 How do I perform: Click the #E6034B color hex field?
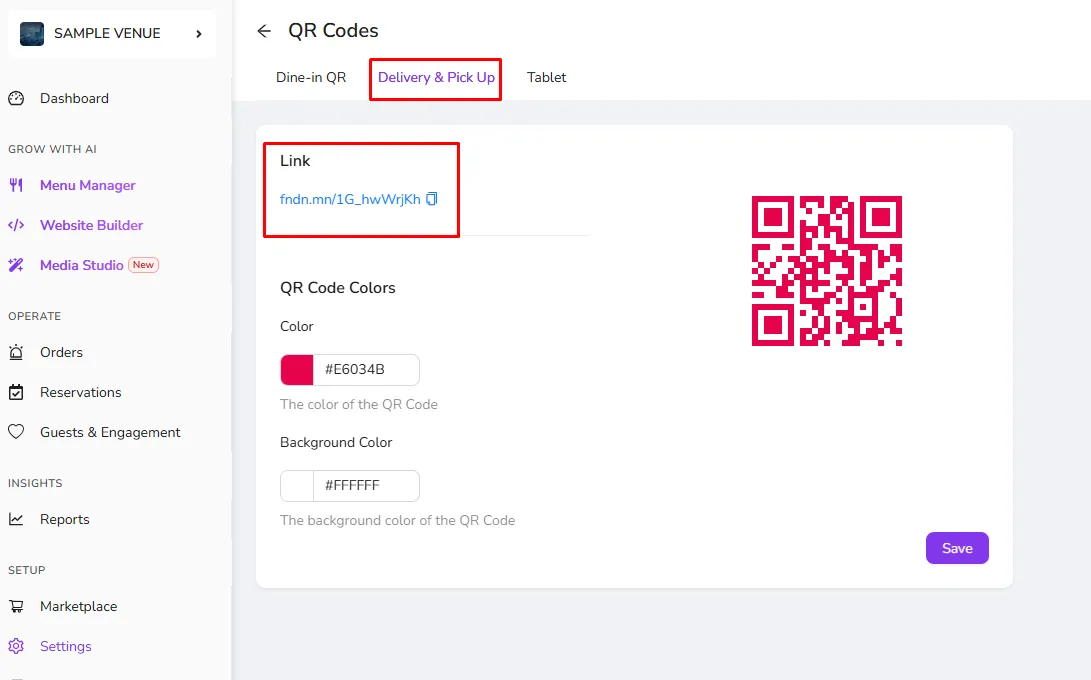click(x=366, y=370)
